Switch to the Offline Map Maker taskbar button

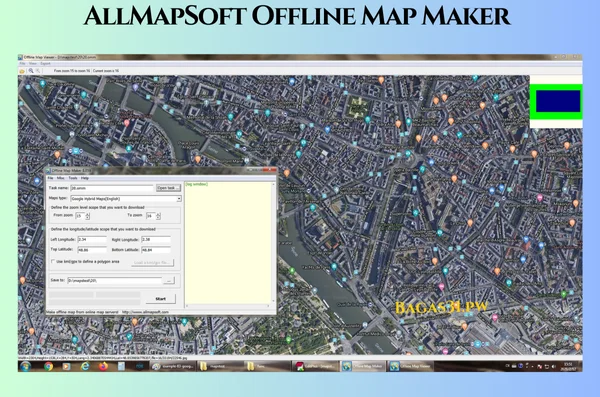(x=363, y=366)
